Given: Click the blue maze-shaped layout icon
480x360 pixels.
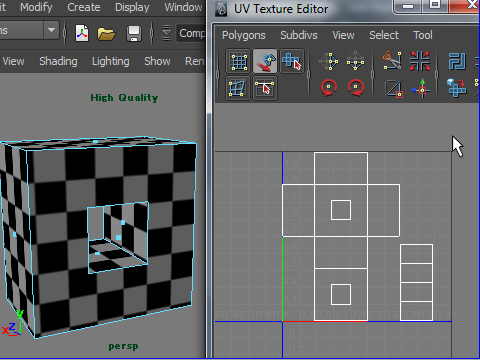Looking at the screenshot, I should pos(457,61).
